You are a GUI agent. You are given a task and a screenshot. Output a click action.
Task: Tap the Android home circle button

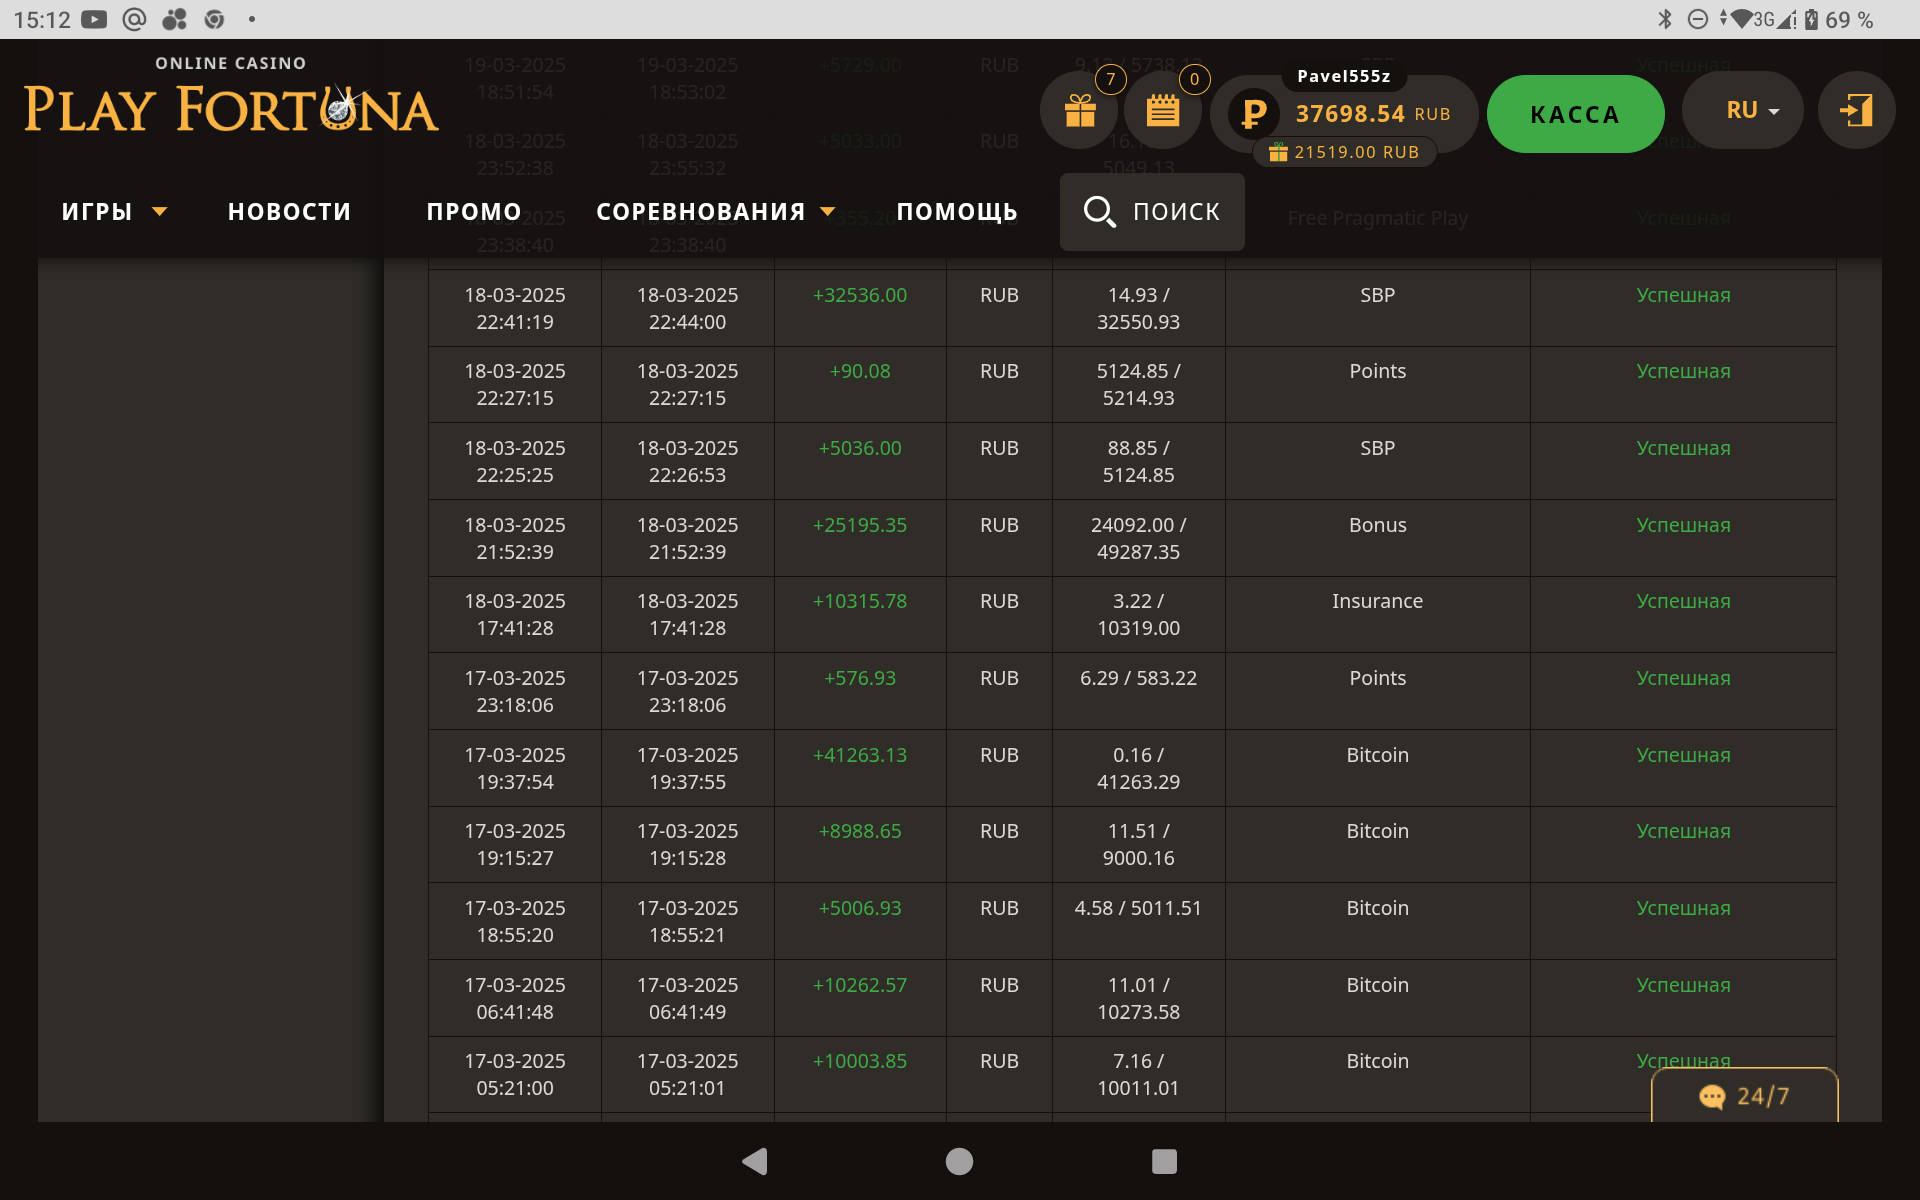(959, 1161)
